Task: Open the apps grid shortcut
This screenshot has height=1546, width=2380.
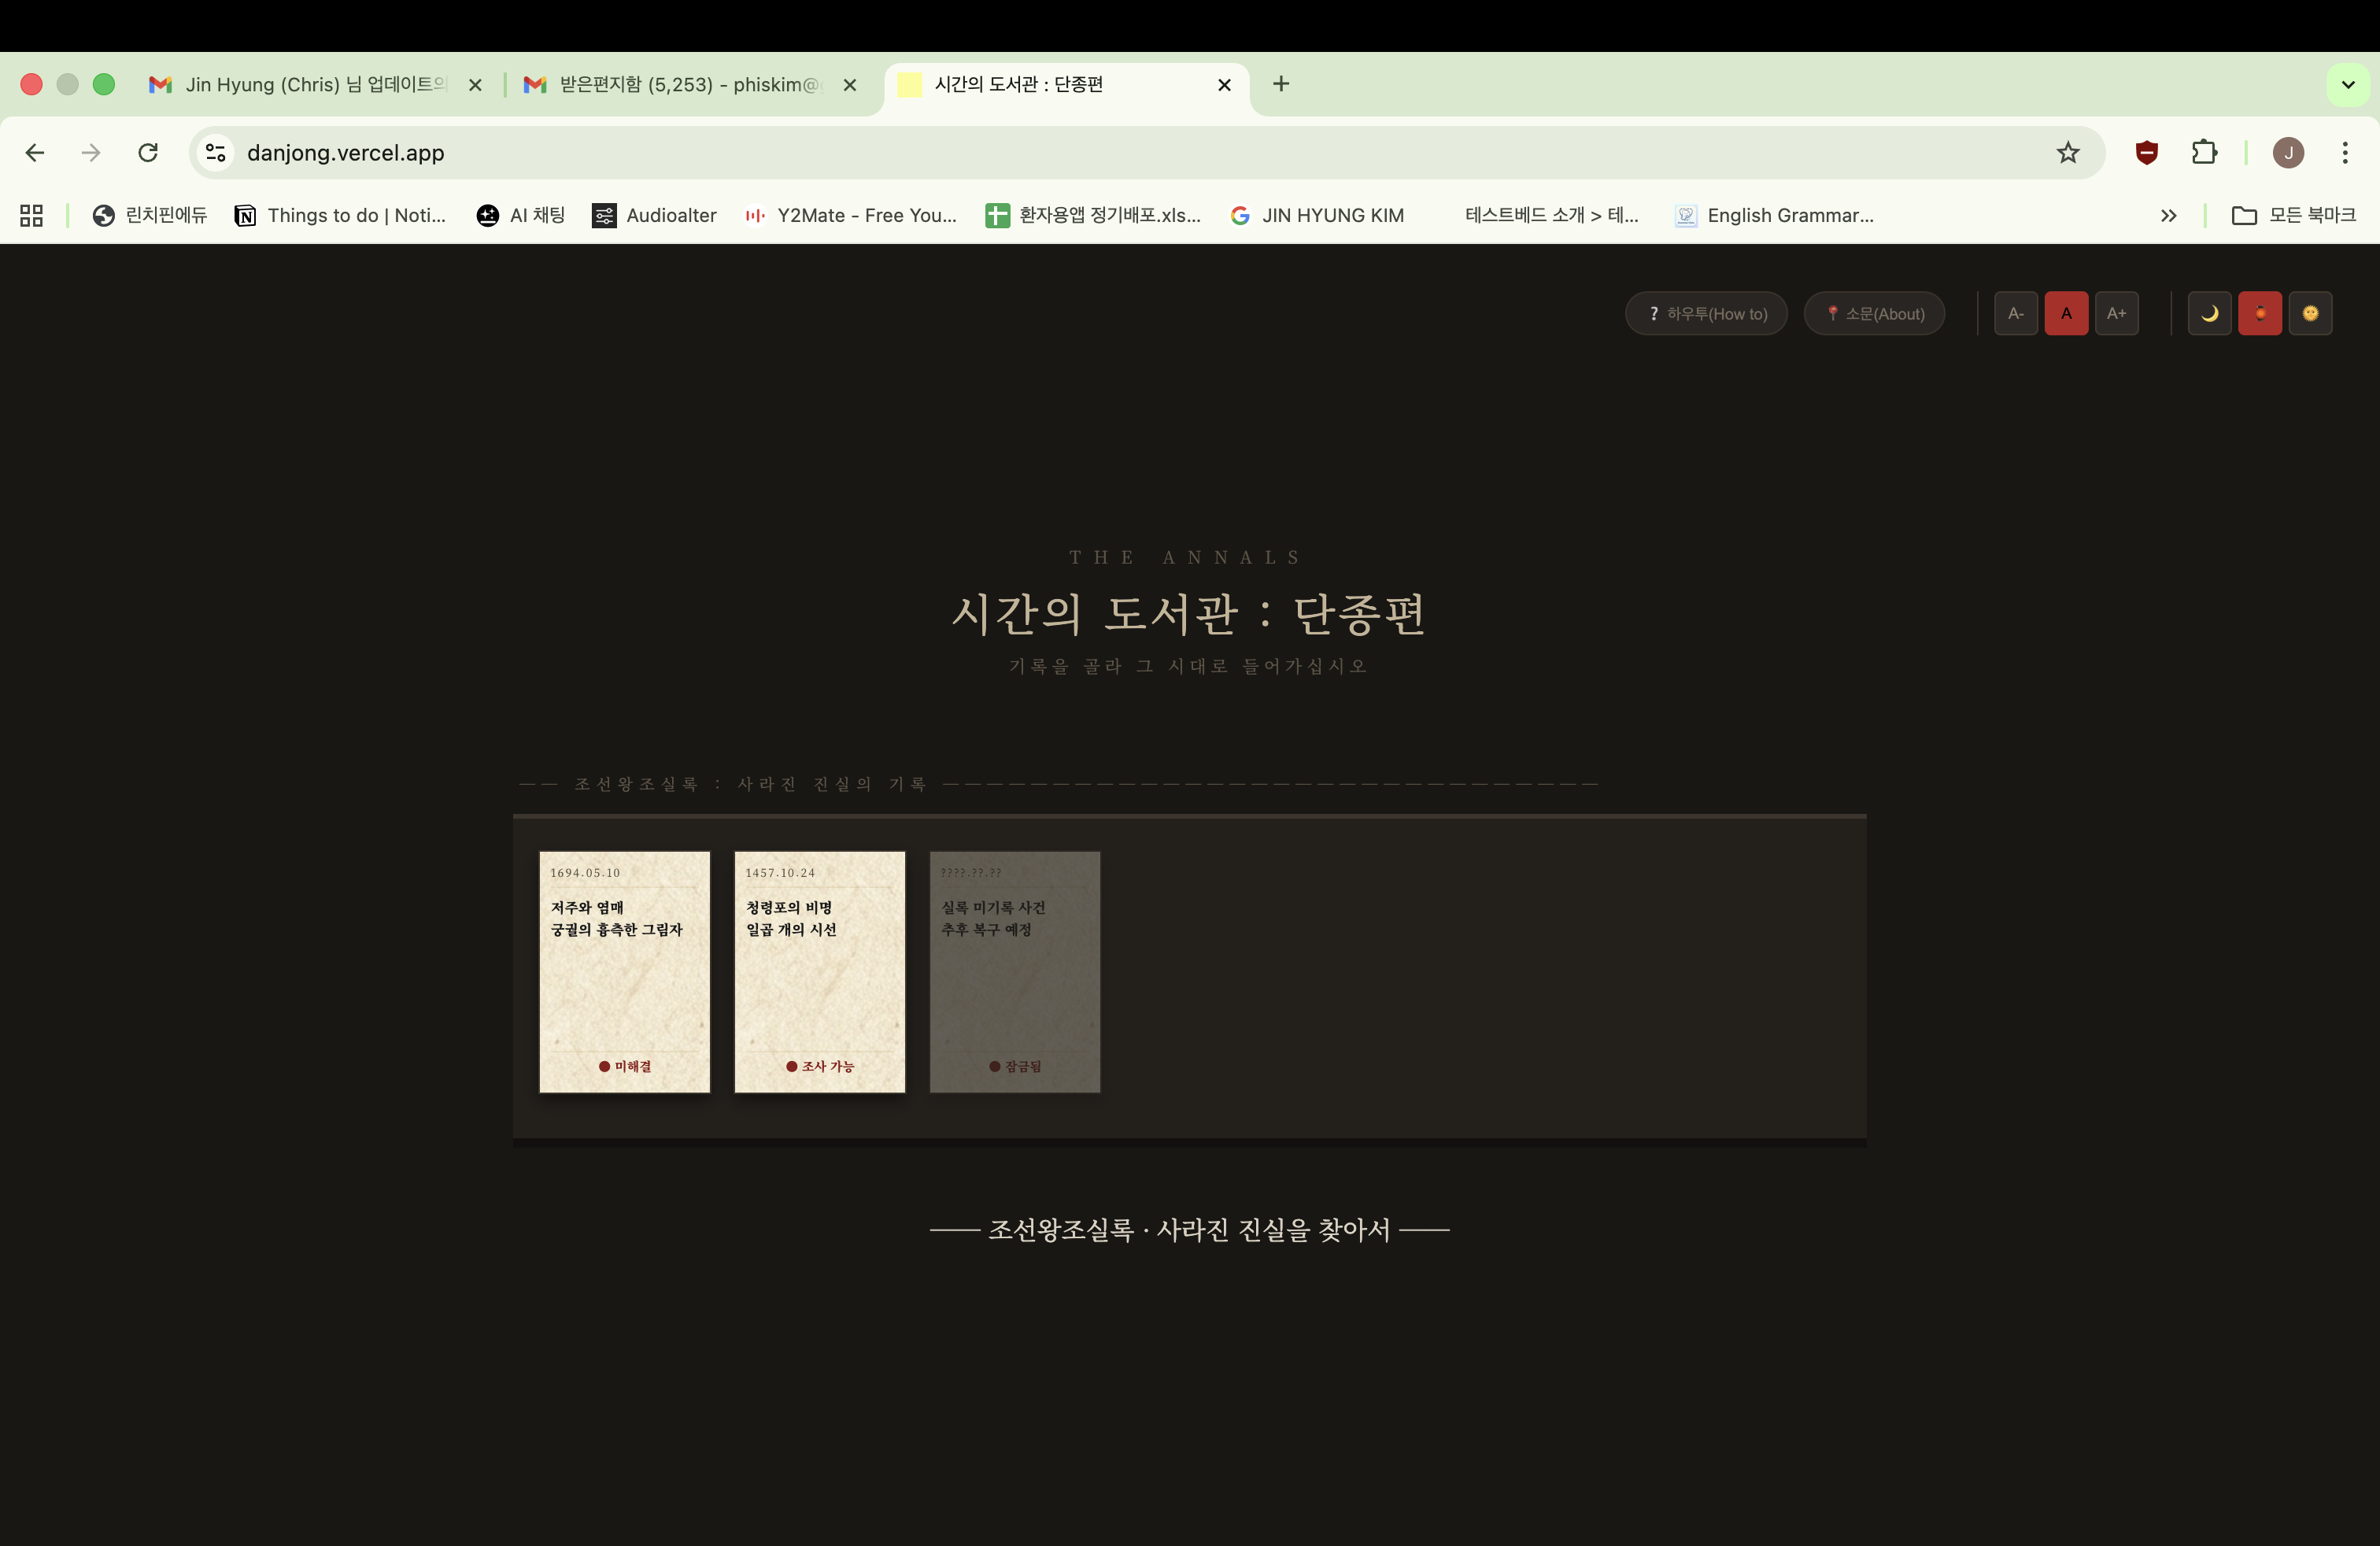Action: tap(32, 215)
